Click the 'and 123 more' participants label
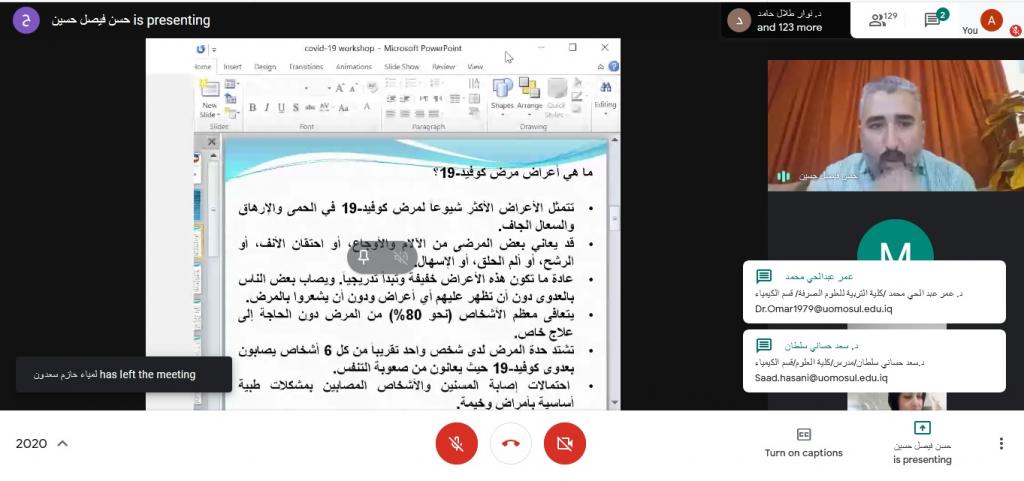 point(789,27)
